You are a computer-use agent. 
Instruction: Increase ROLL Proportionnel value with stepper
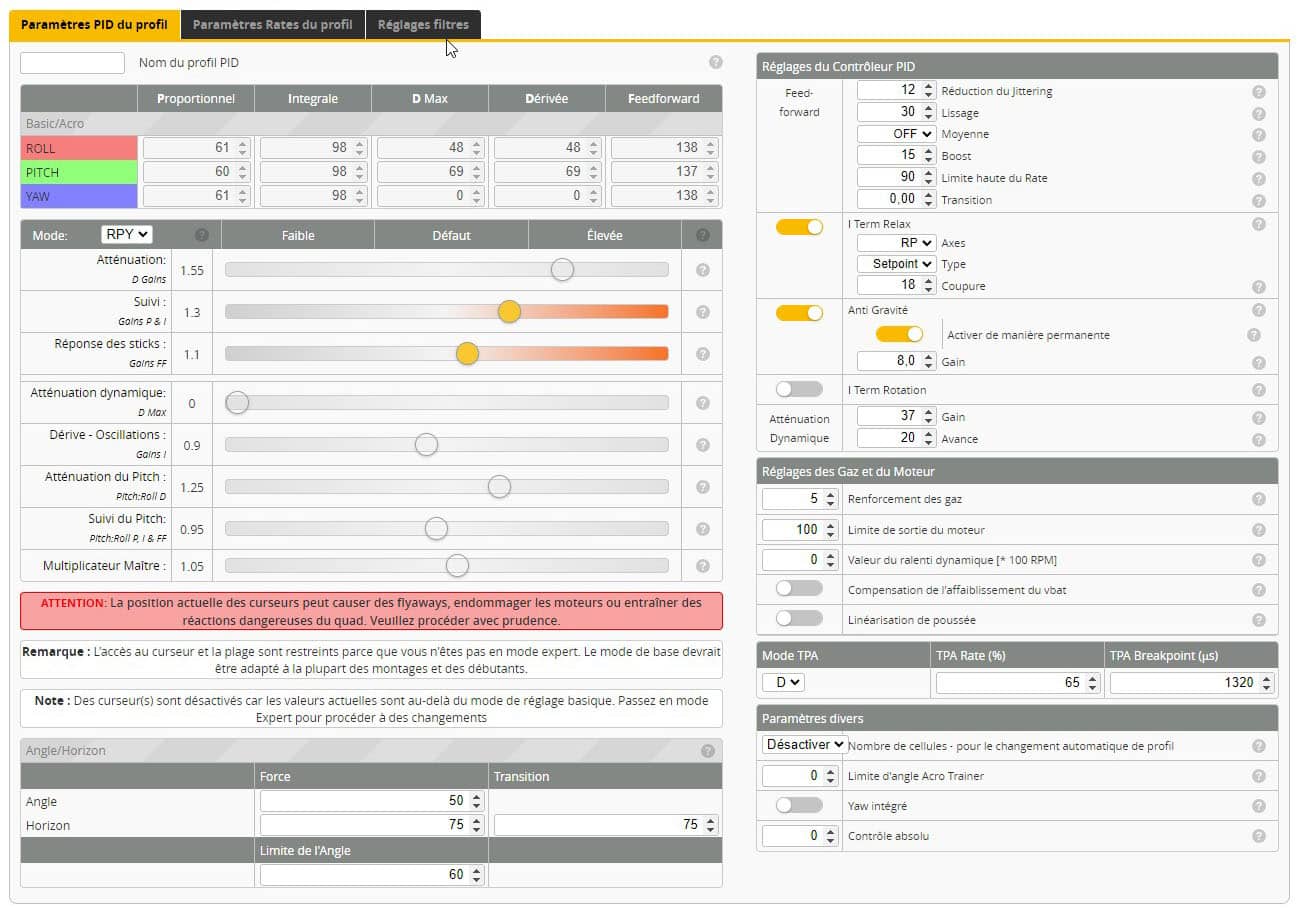tap(241, 143)
